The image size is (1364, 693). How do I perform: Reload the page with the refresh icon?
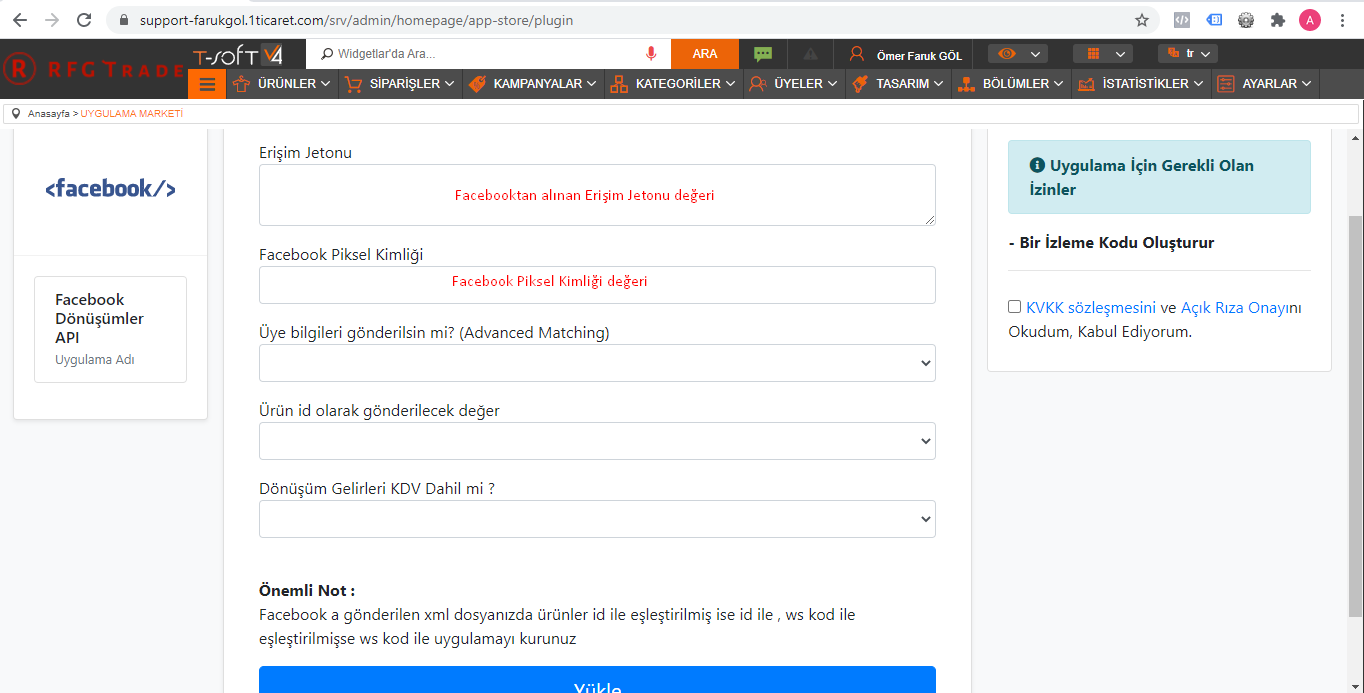[x=84, y=20]
